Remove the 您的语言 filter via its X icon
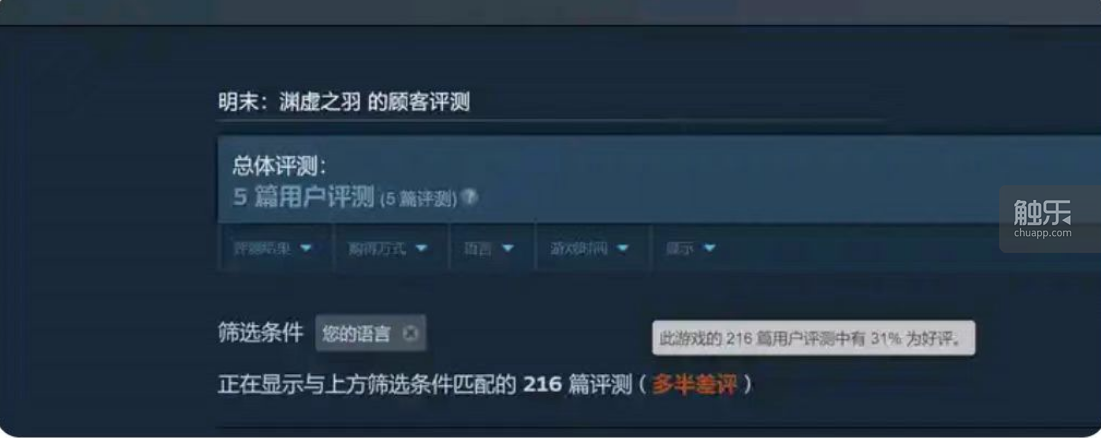Viewport: 1101px width, 438px height. [x=410, y=333]
